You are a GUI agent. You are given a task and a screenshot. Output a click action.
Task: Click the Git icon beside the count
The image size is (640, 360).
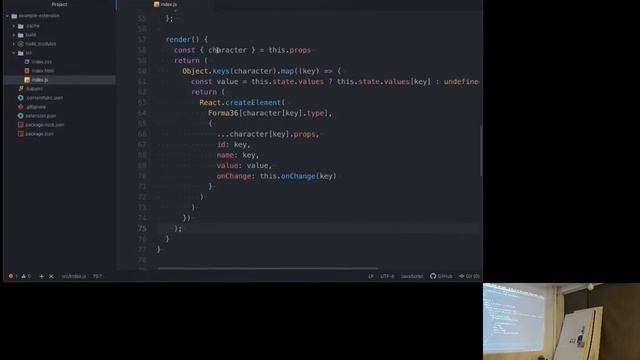tap(462, 276)
